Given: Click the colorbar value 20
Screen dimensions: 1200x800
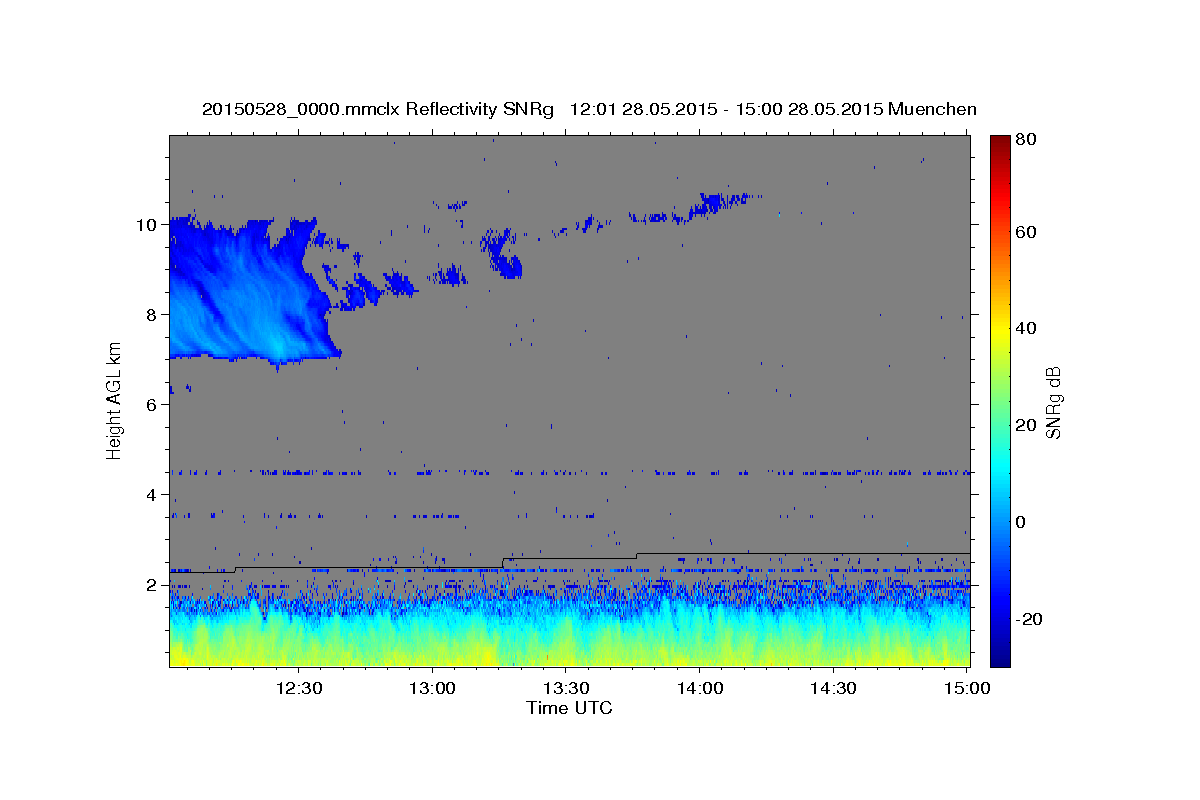Looking at the screenshot, I should point(1025,425).
